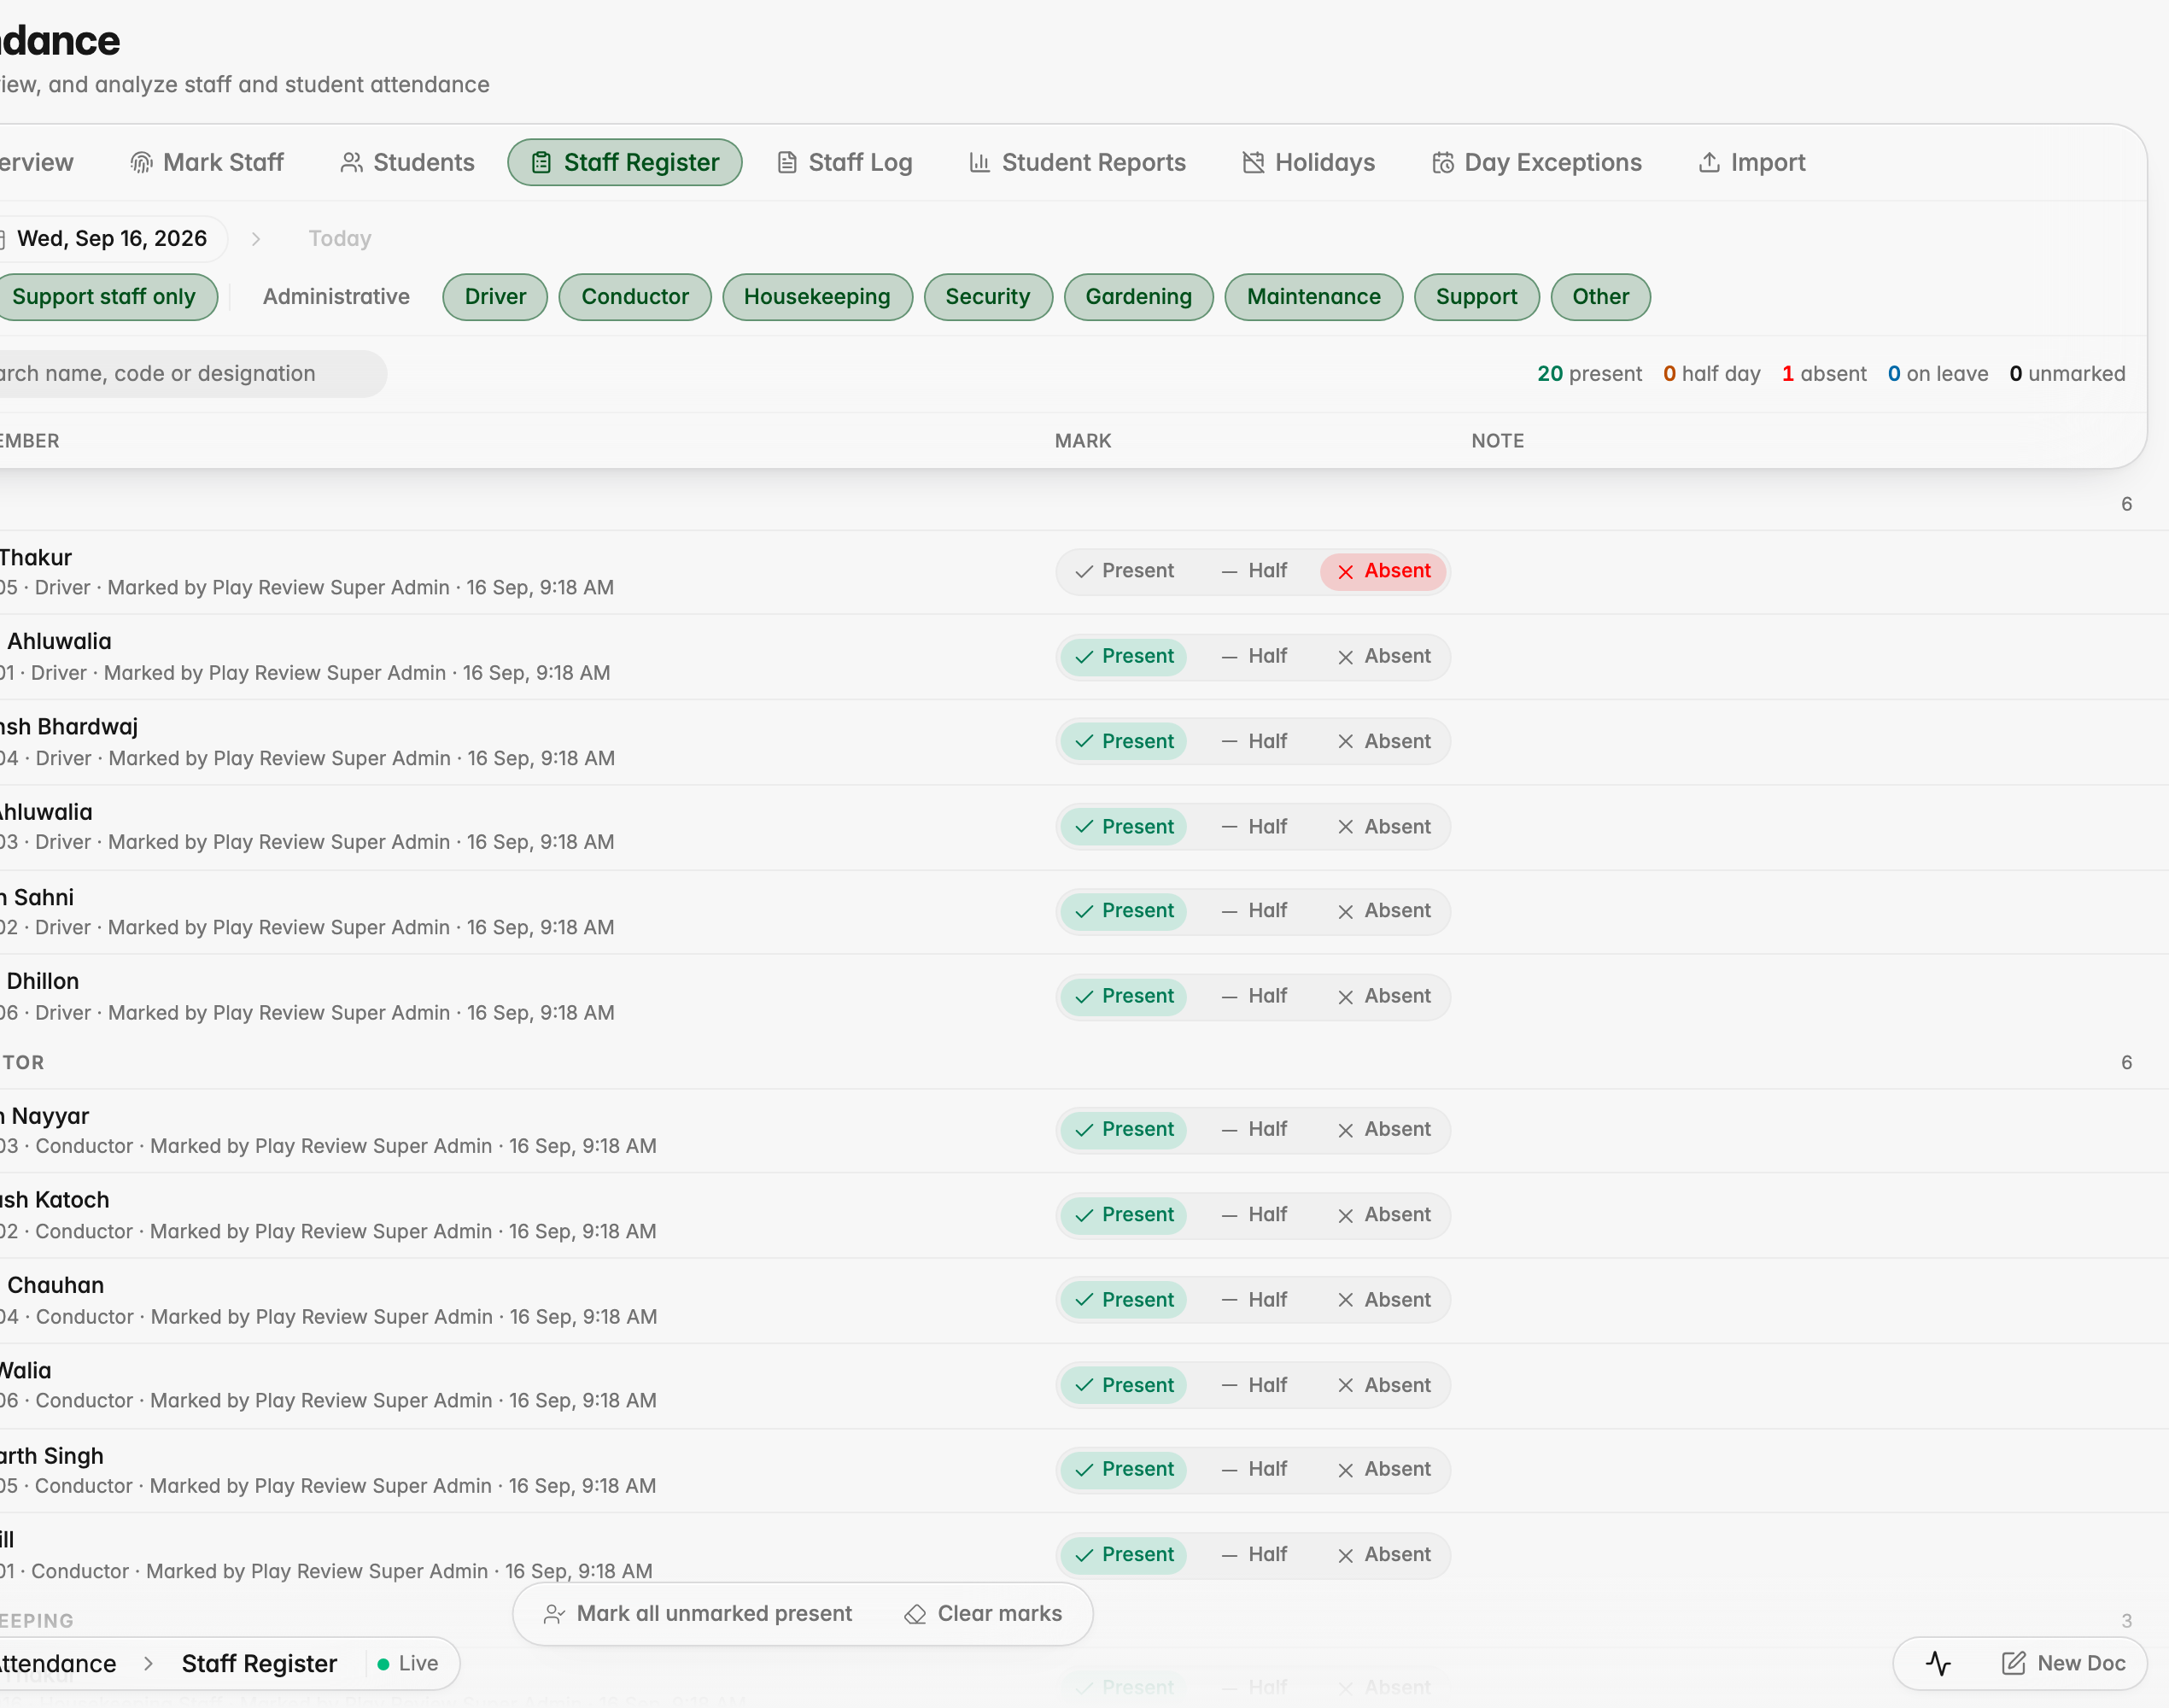Screen dimensions: 2169x1708
Task: Mark Thakur as Present
Action: [x=1124, y=571]
